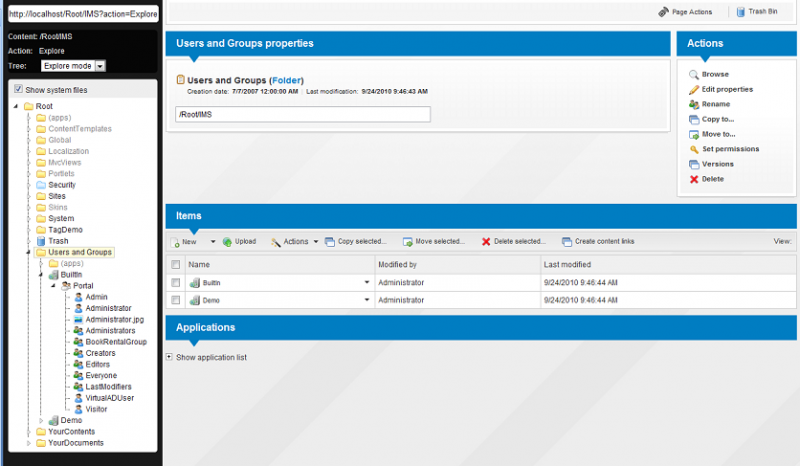Click the Everyone group icon in tree
This screenshot has height=466, width=800.
point(78,375)
